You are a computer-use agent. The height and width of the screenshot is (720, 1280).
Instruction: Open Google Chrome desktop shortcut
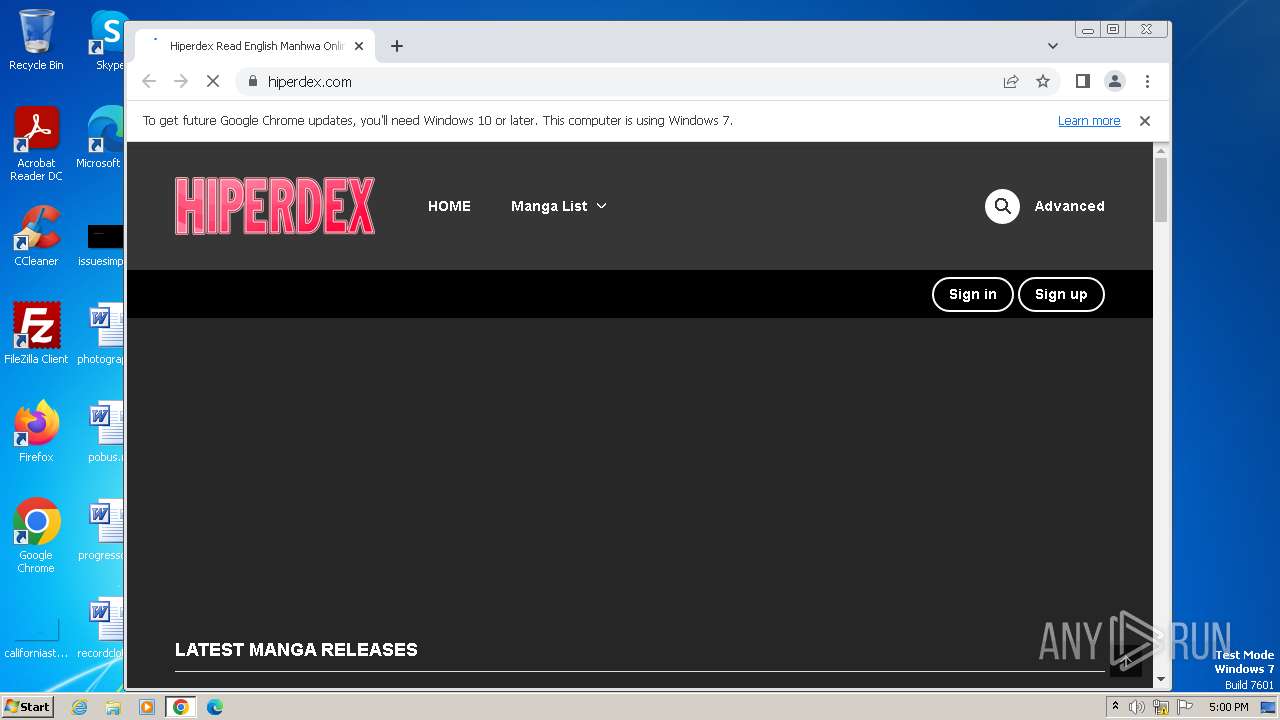coord(36,536)
